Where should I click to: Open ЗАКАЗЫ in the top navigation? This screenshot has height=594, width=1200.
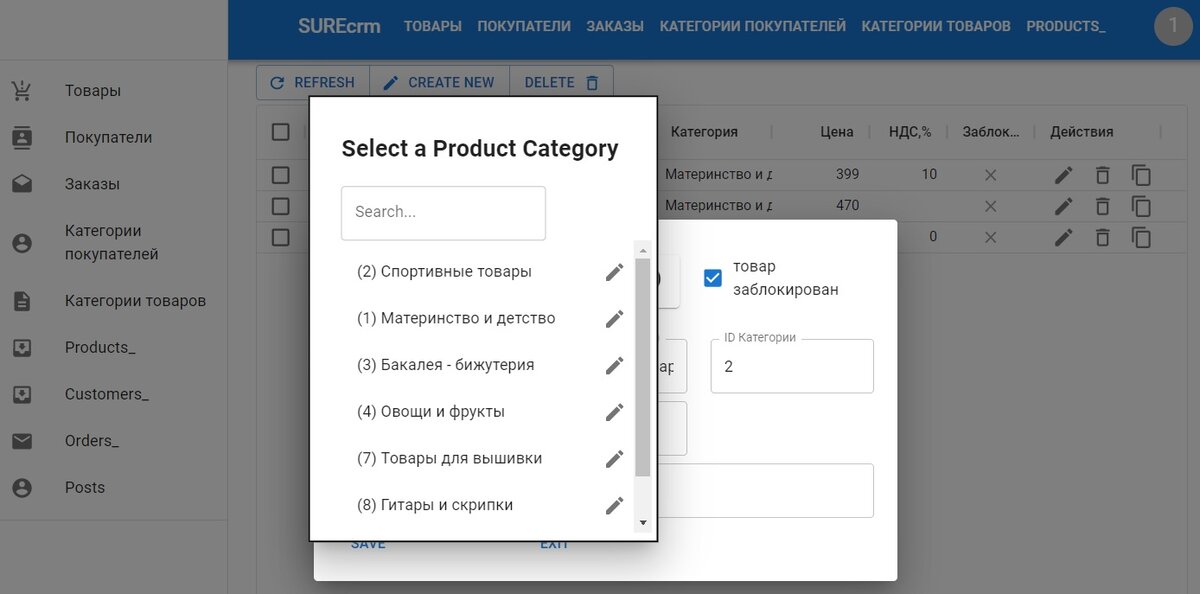[615, 26]
